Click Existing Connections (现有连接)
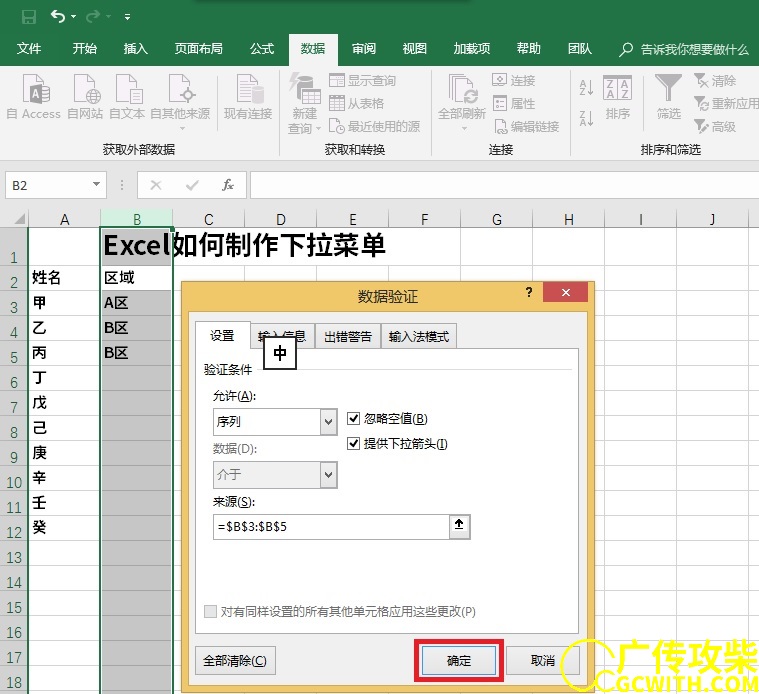 coord(248,97)
